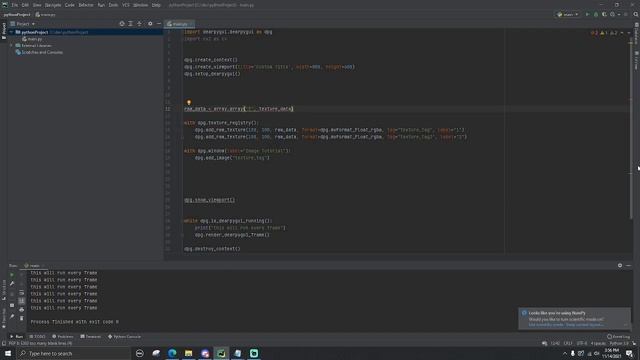Expand External Libraries node
Image resolution: width=640 pixels, height=360 pixels.
[11, 45]
